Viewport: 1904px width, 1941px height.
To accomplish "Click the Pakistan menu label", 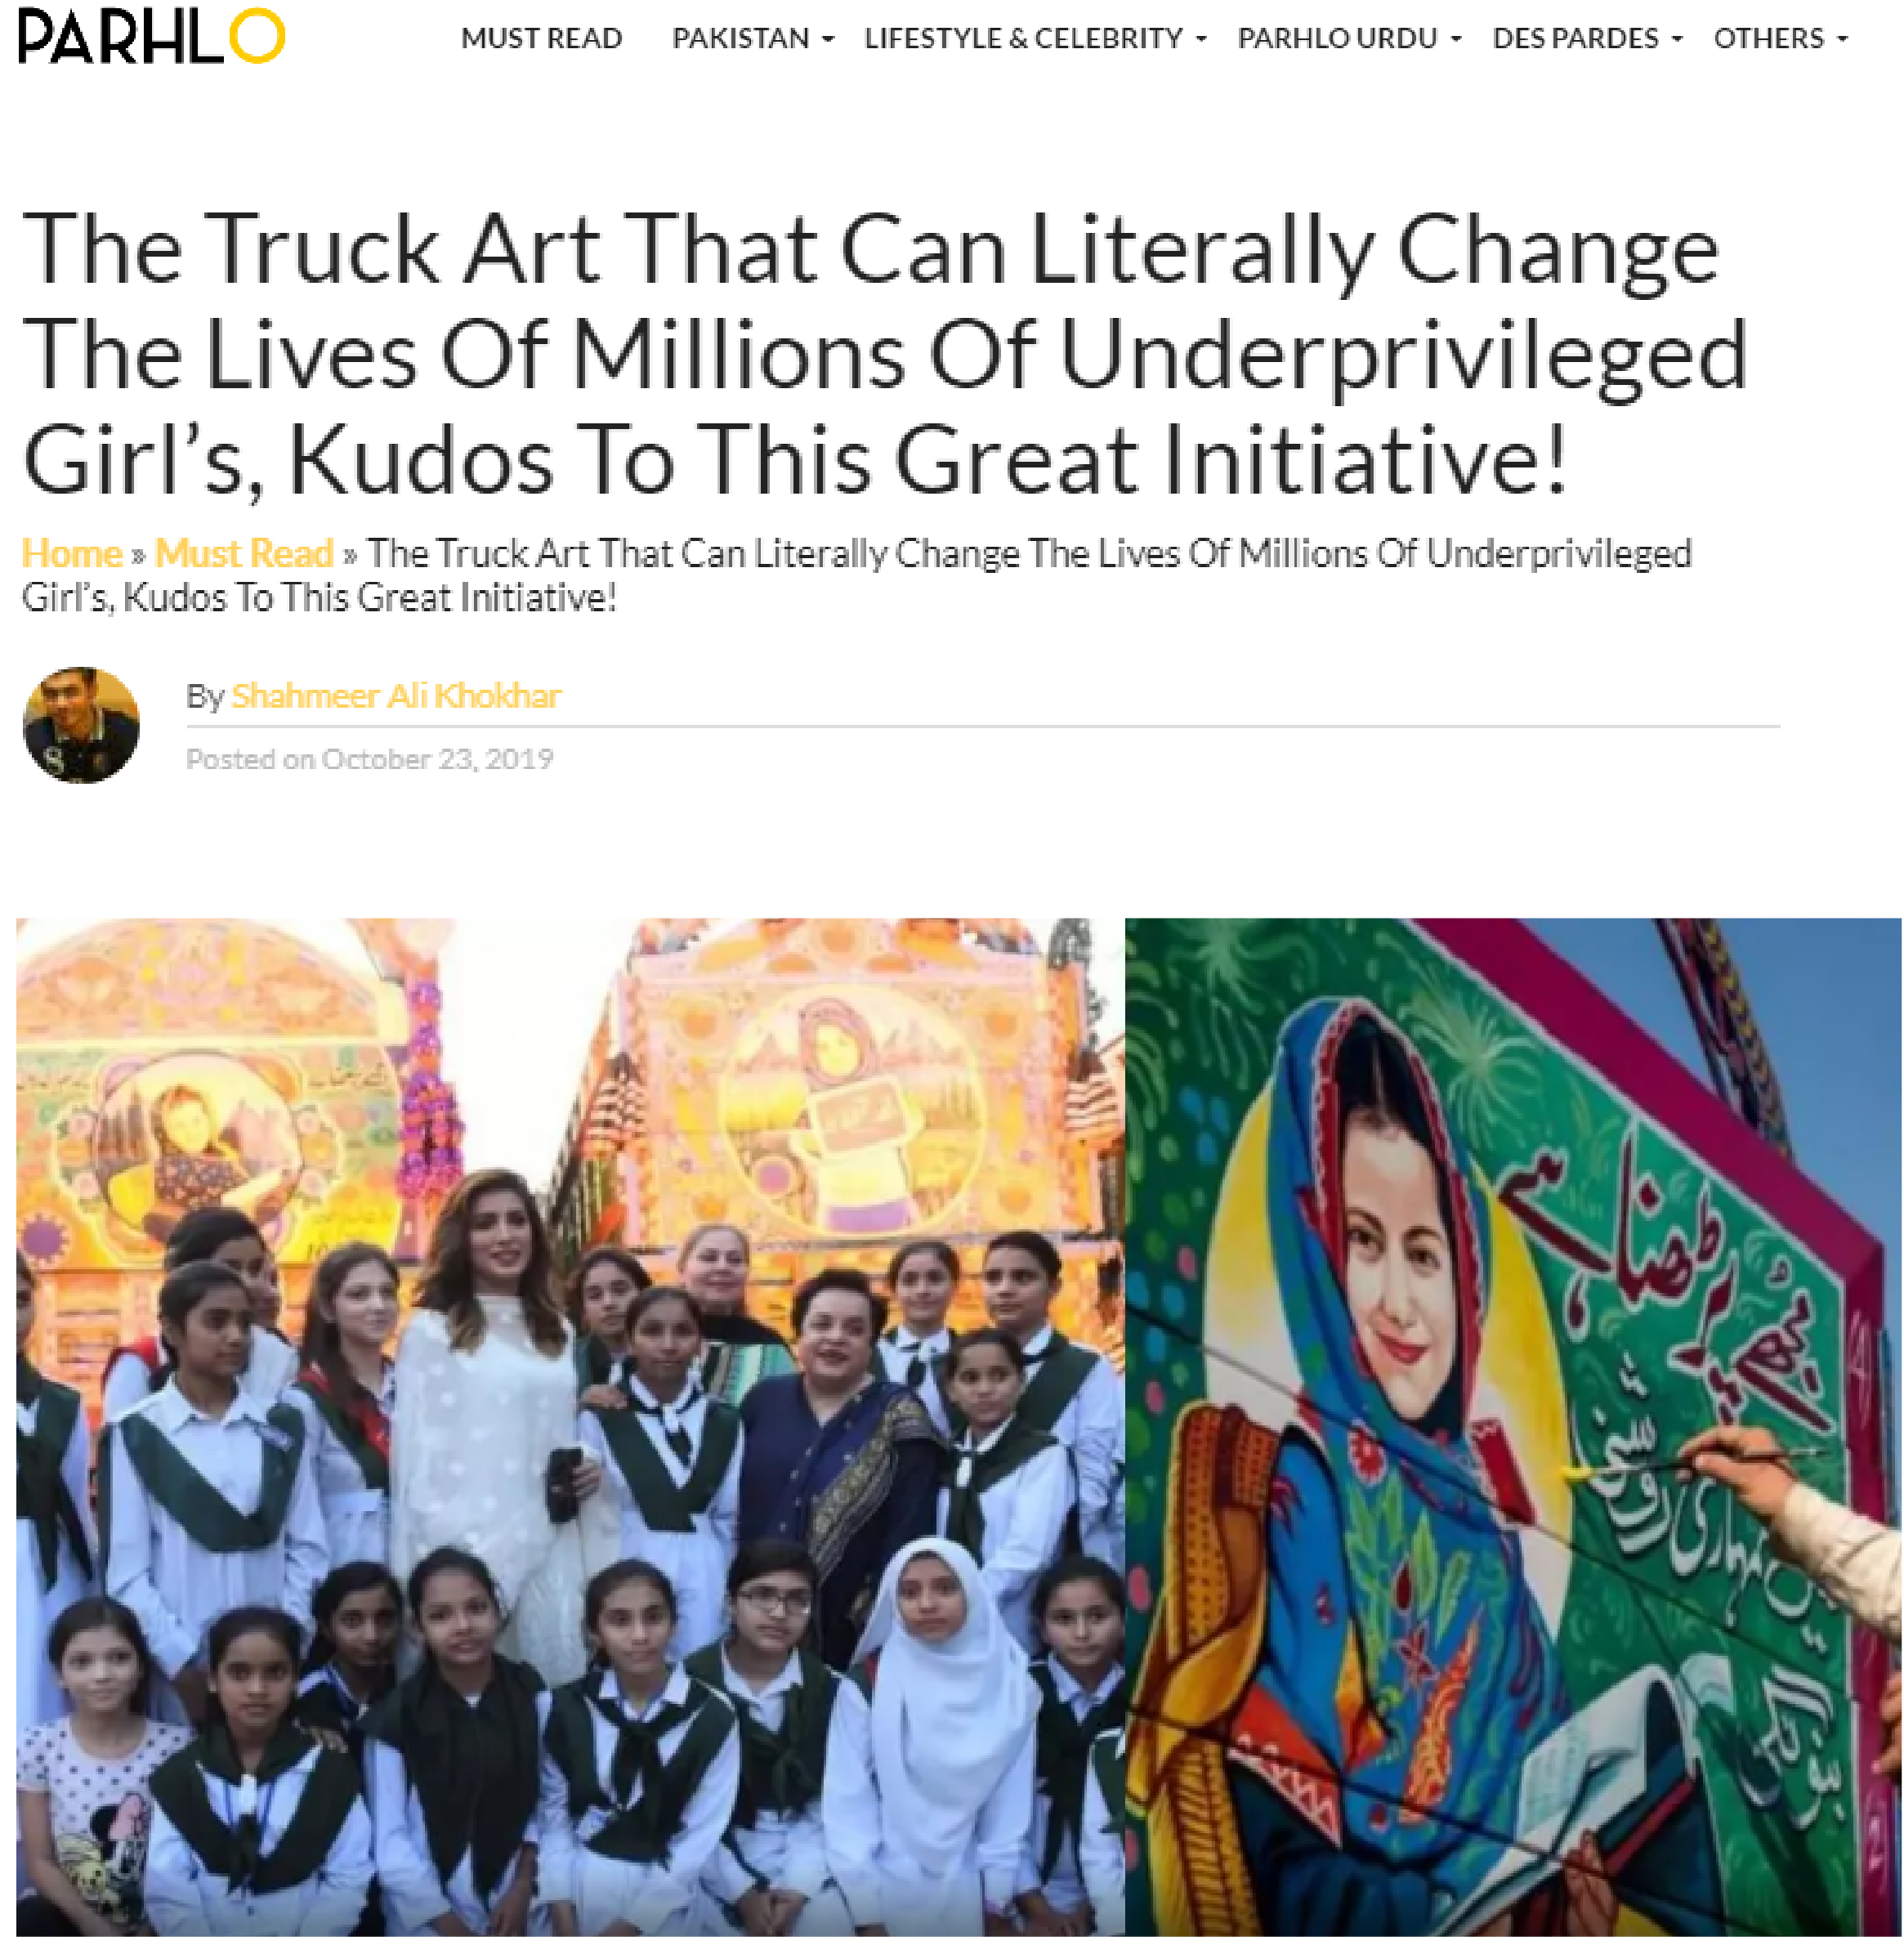I will pyautogui.click(x=740, y=38).
